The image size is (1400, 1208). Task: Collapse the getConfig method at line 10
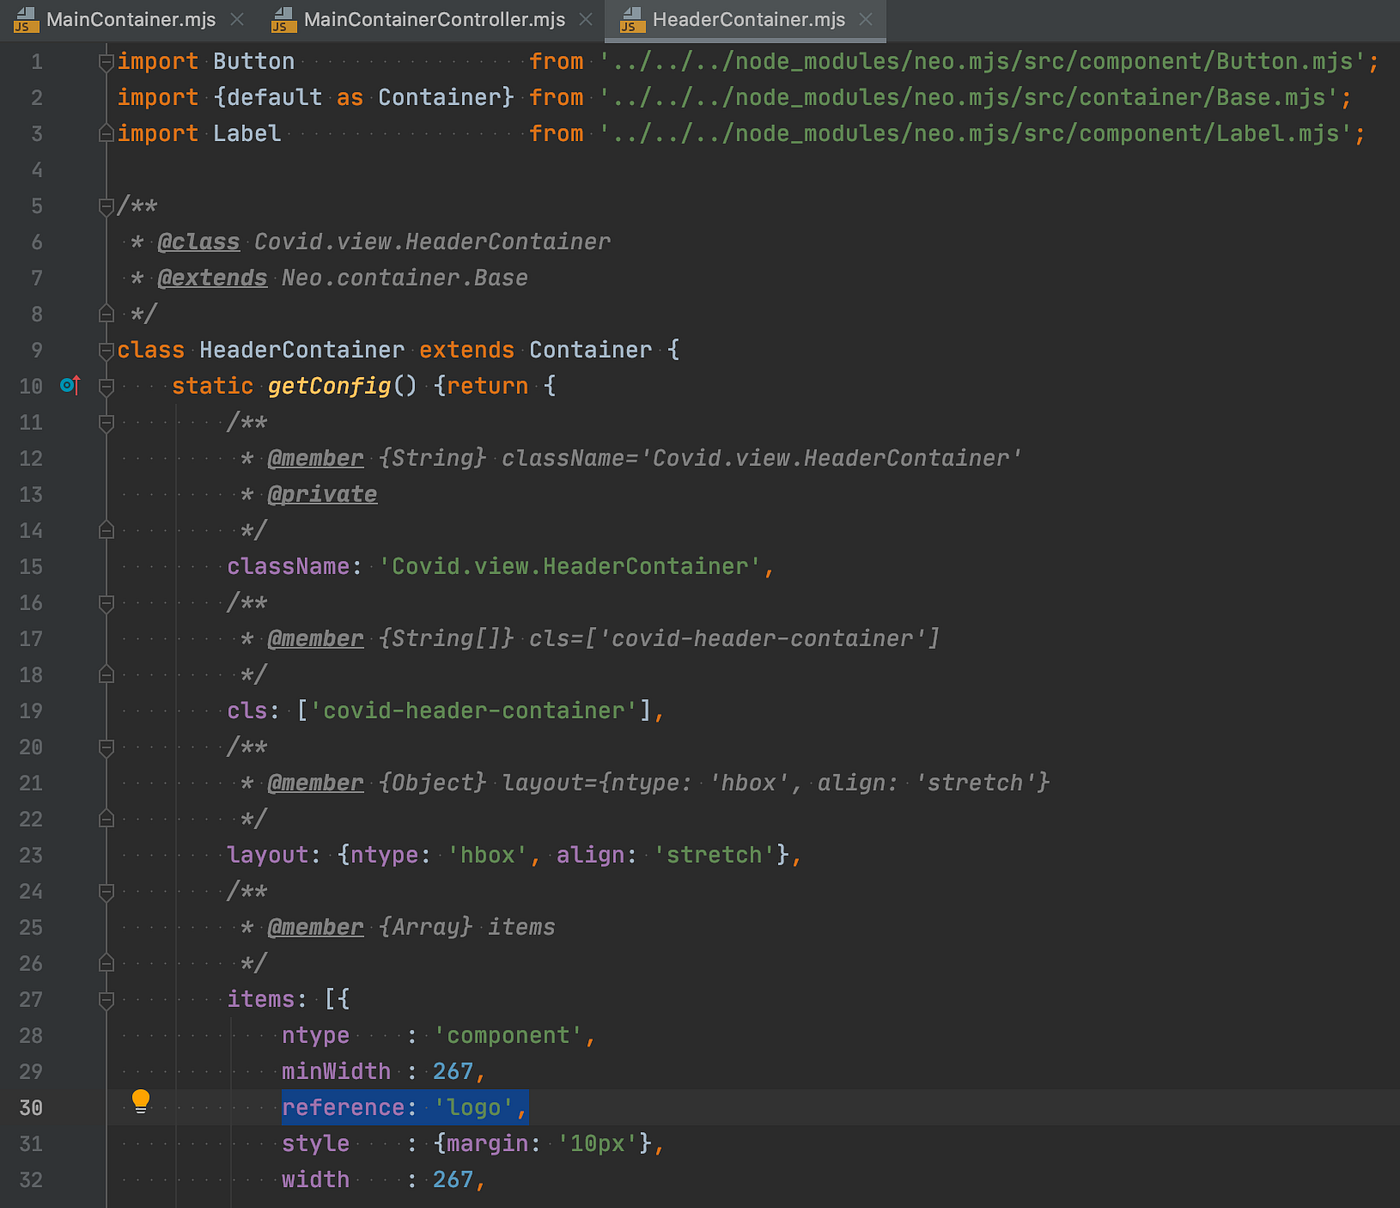[106, 385]
